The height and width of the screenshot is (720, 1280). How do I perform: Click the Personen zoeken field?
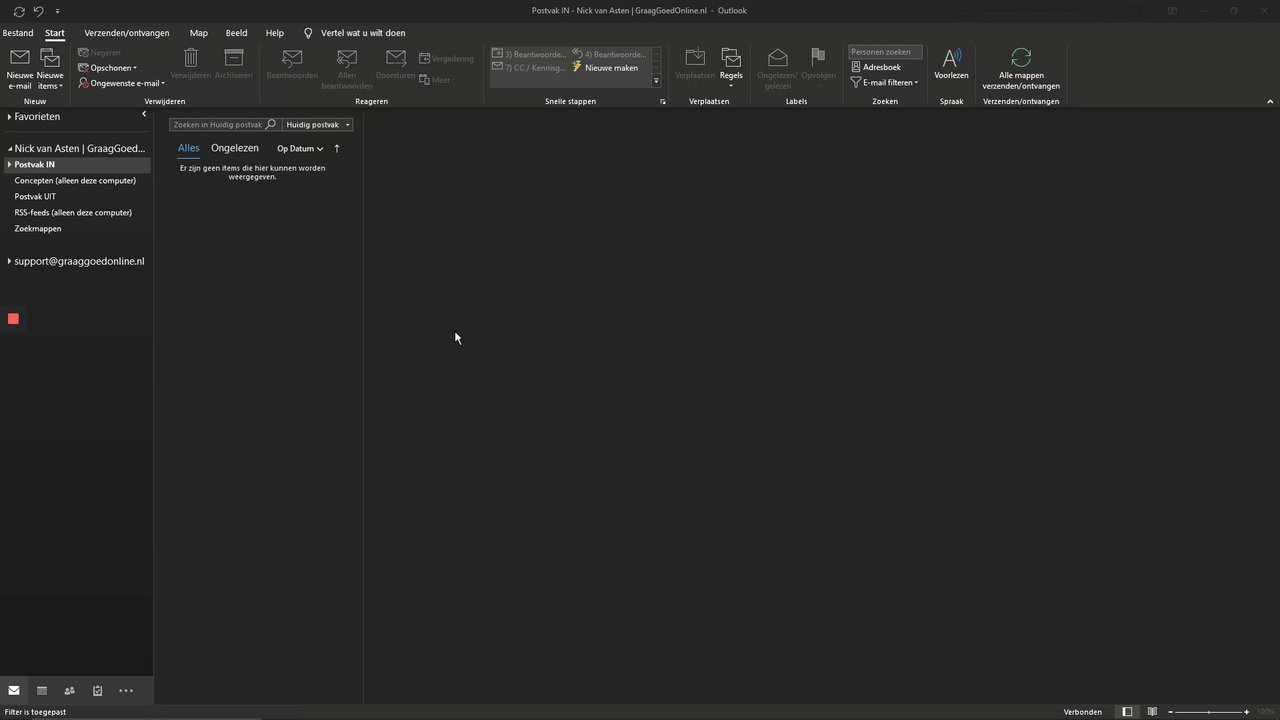click(885, 52)
